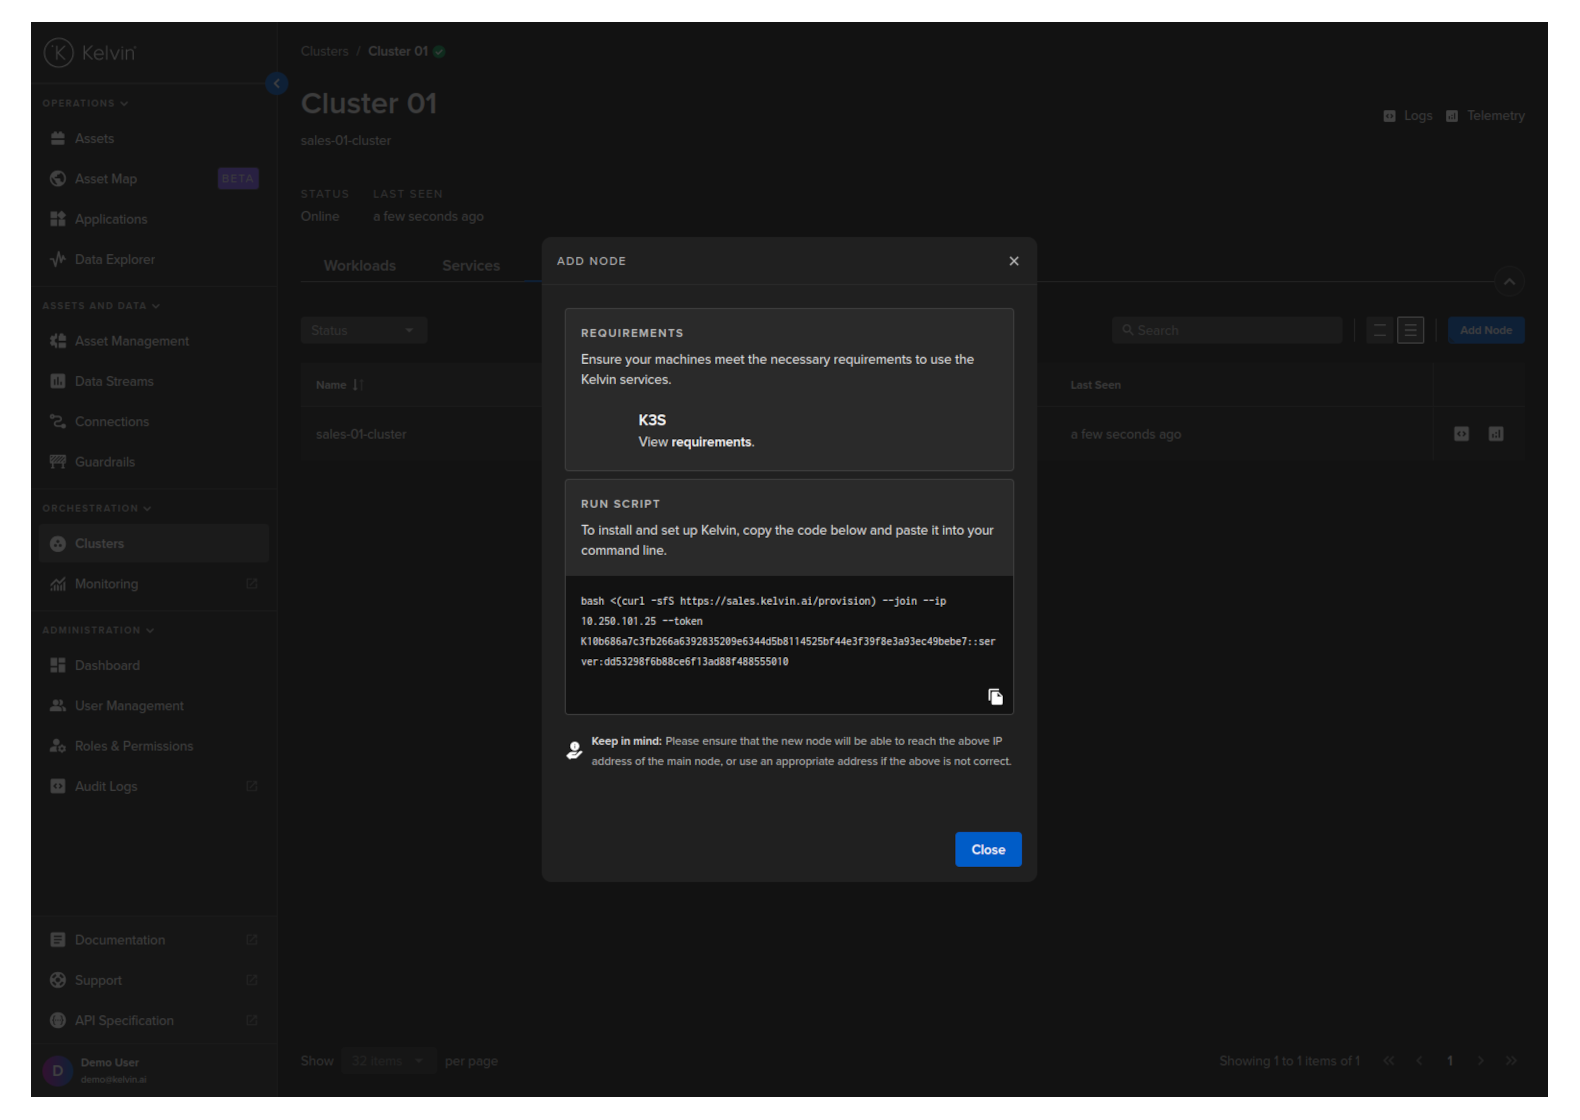This screenshot has height=1120, width=1580.
Task: Close the Add Node dialog with X
Action: (x=1014, y=261)
